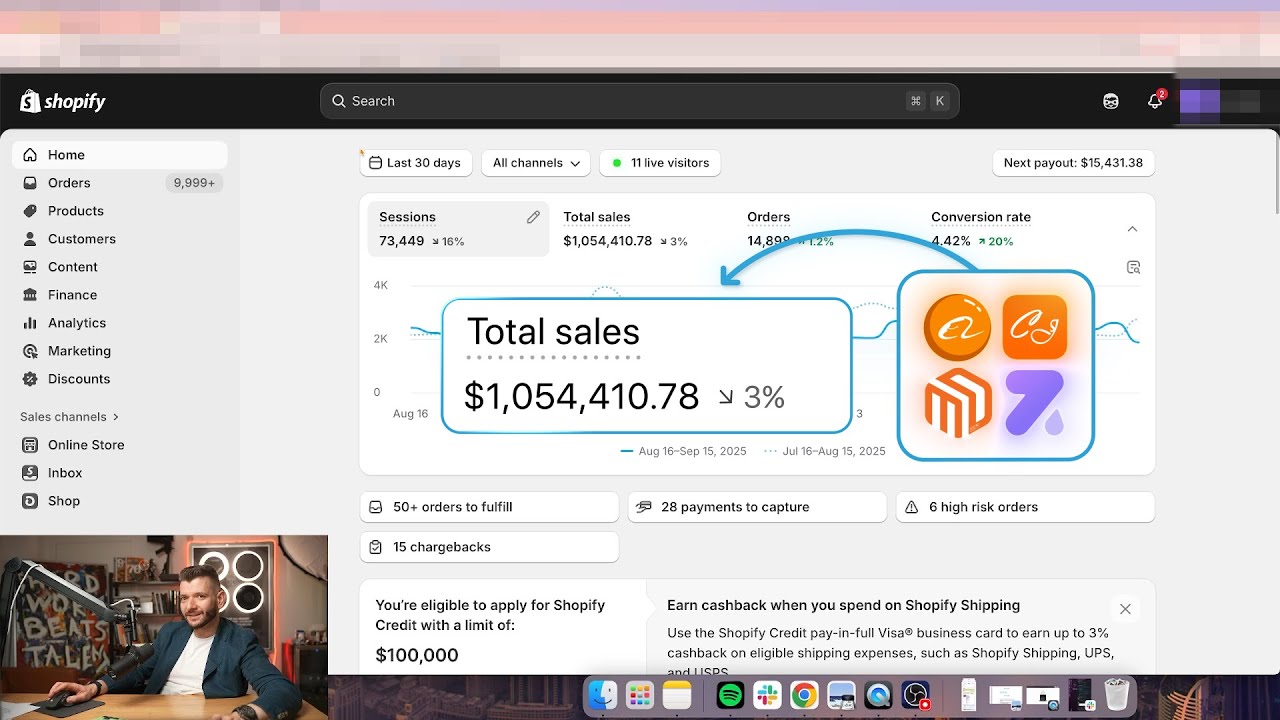Open Analytics in sidebar

pyautogui.click(x=120, y=323)
